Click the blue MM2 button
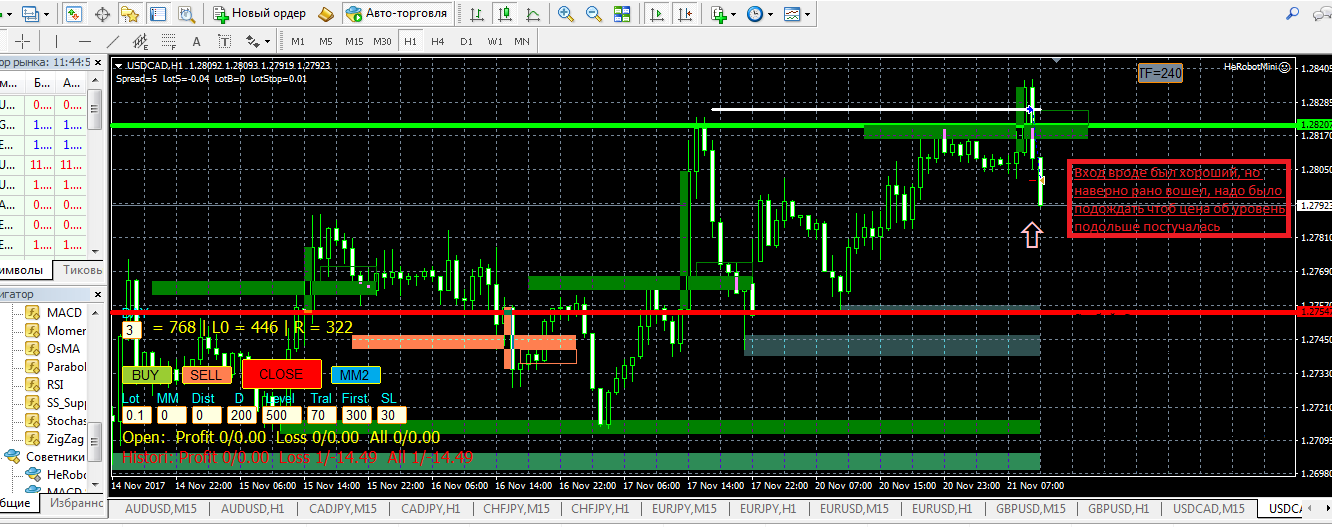1332x527 pixels. coord(355,375)
